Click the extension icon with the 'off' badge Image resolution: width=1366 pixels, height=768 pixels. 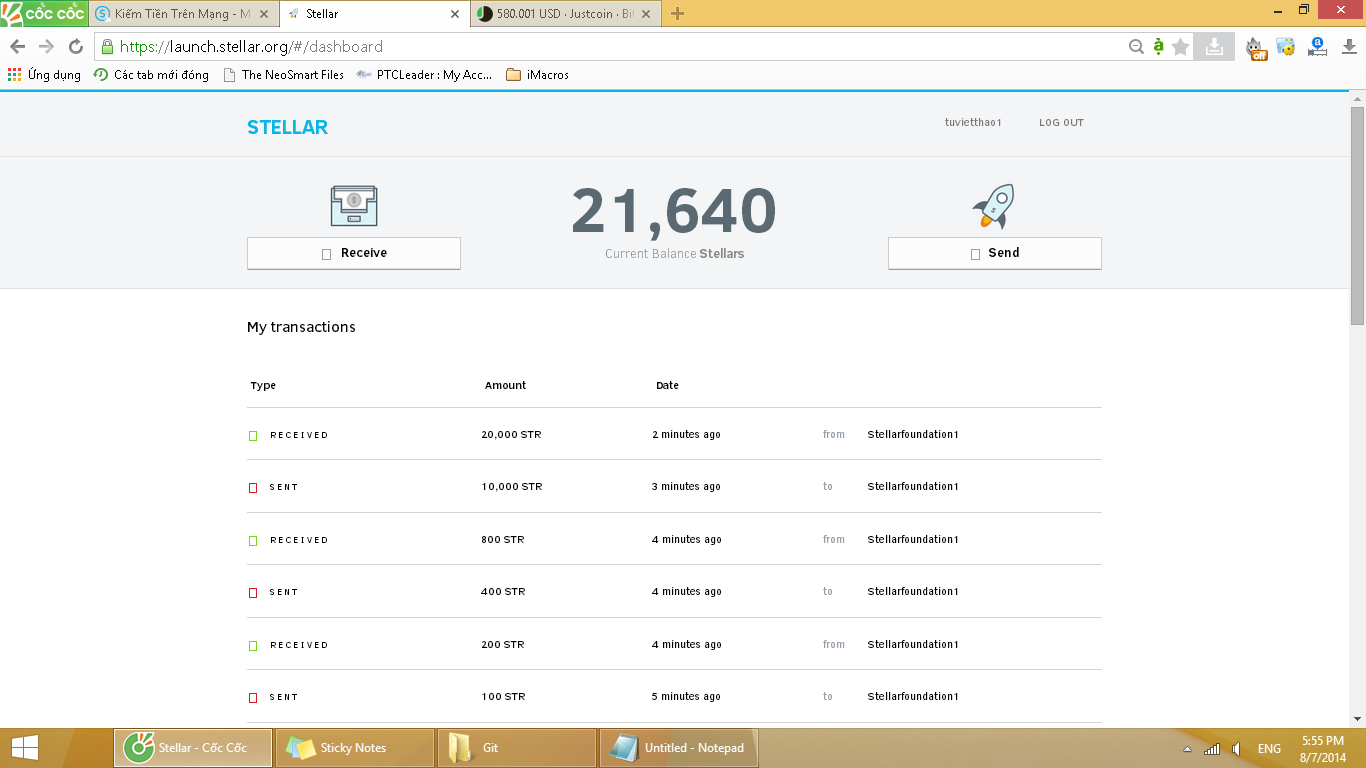[1256, 47]
